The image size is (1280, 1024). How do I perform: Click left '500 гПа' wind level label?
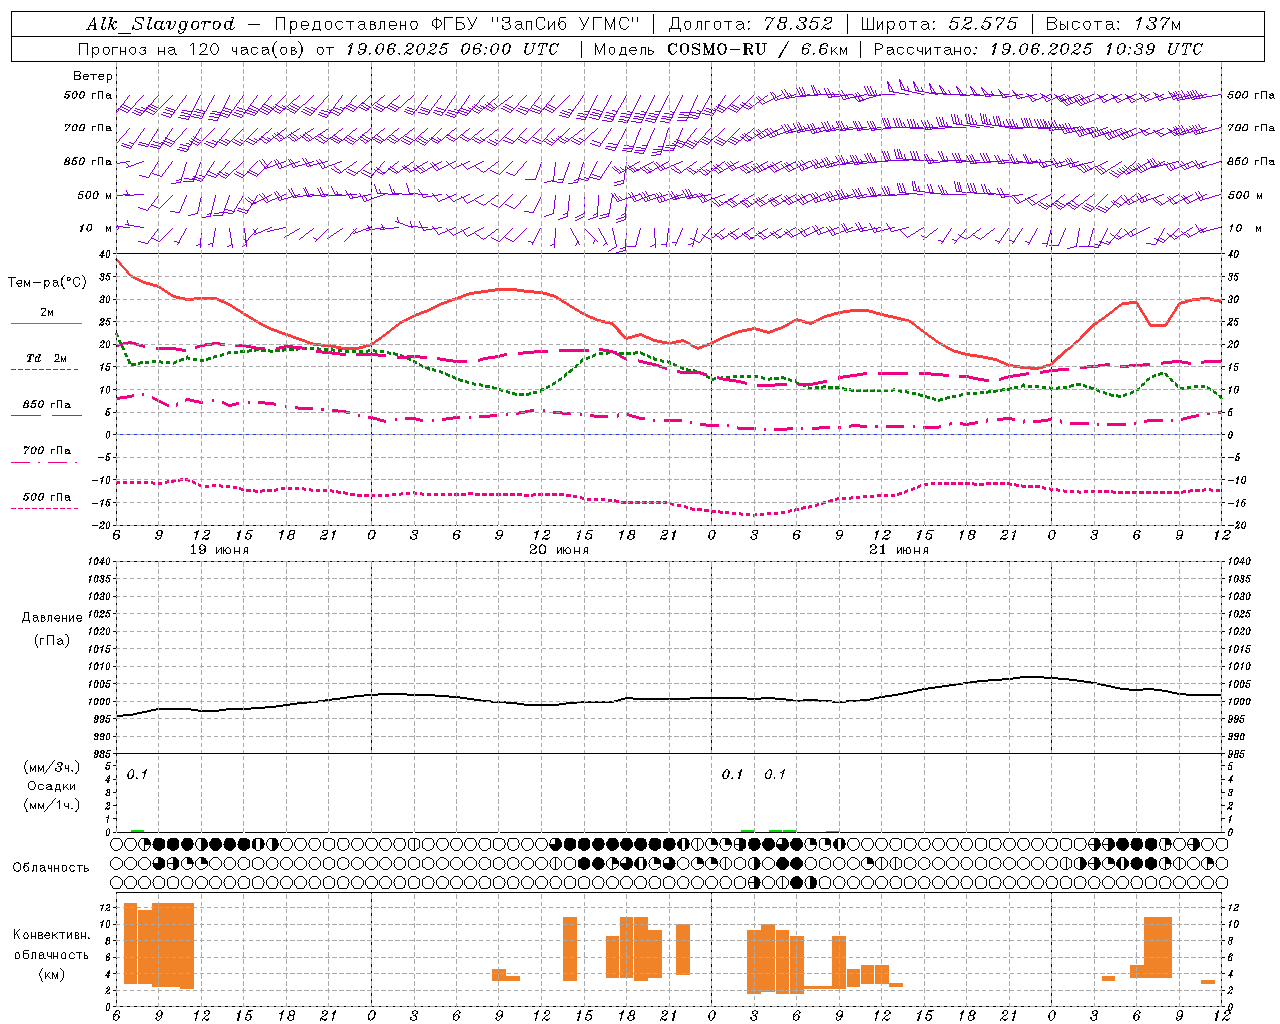click(88, 95)
